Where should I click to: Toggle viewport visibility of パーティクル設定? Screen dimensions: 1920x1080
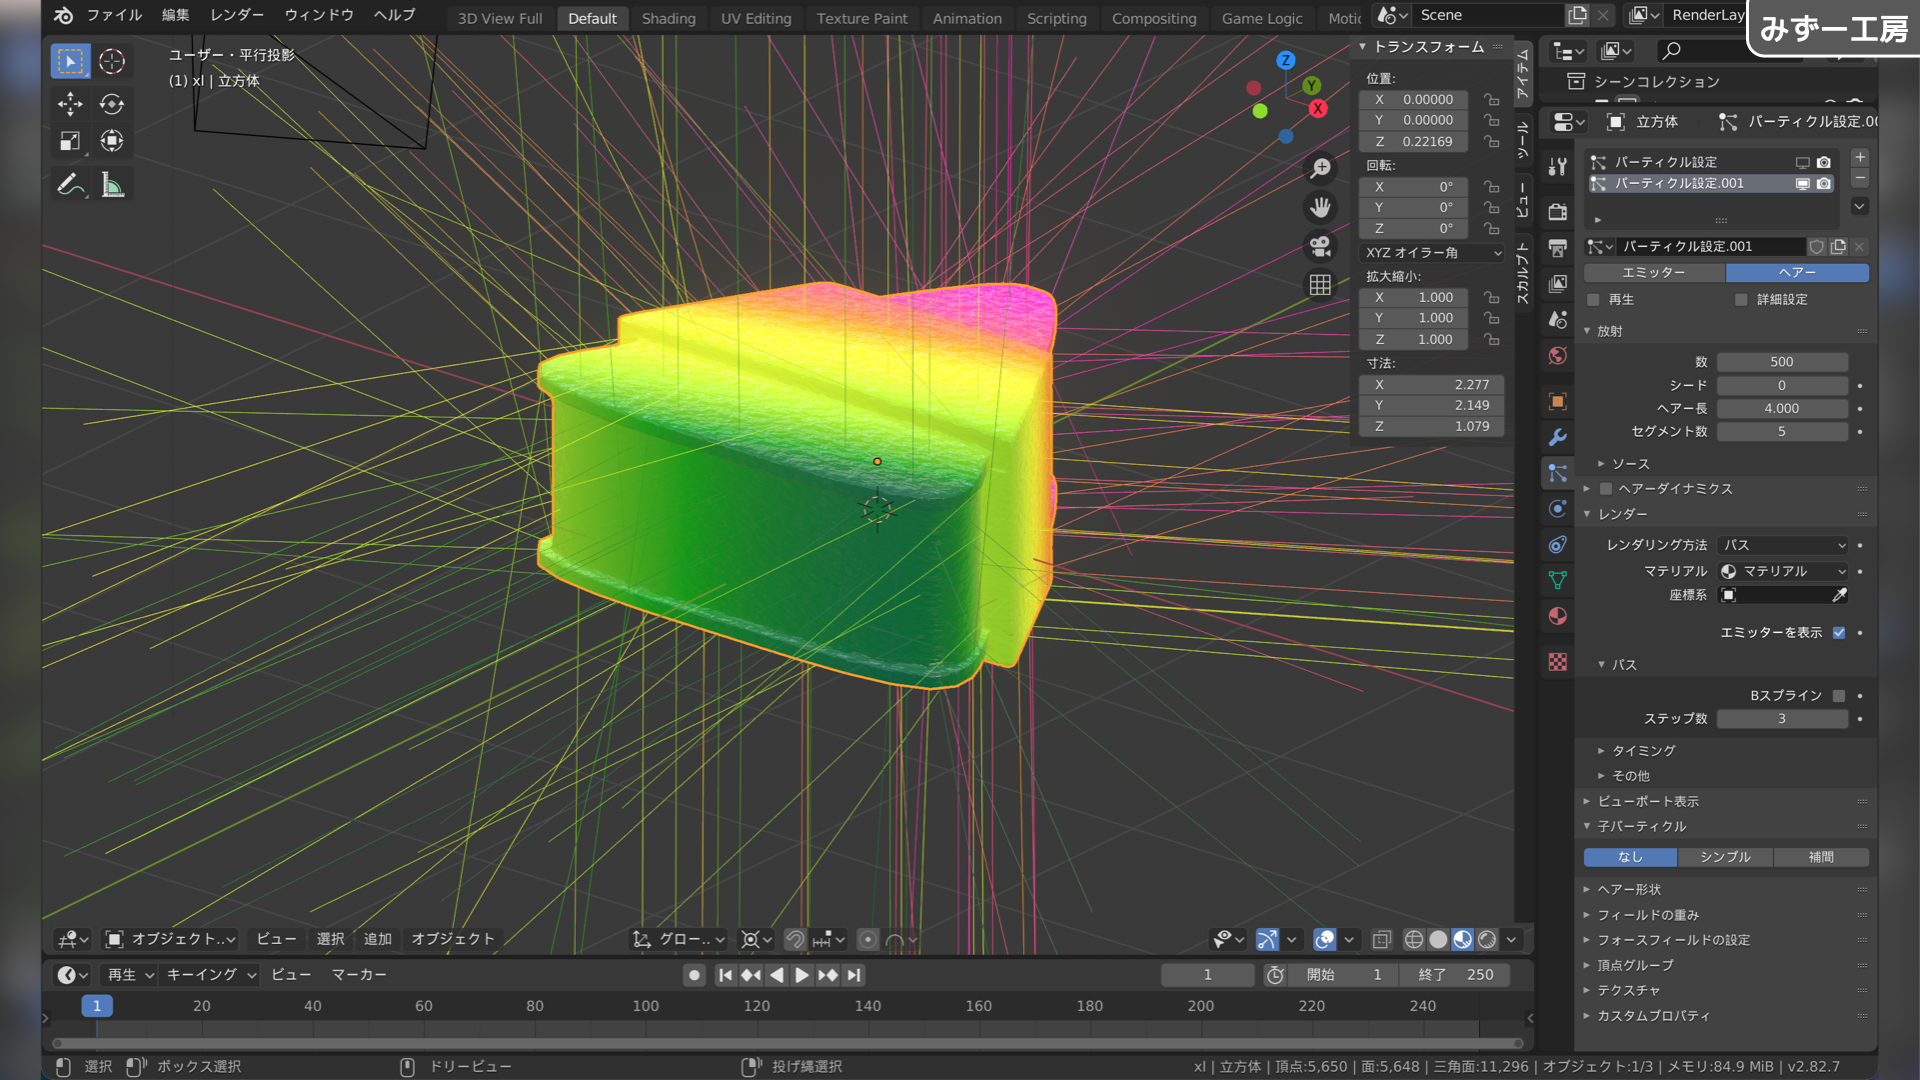[1802, 162]
